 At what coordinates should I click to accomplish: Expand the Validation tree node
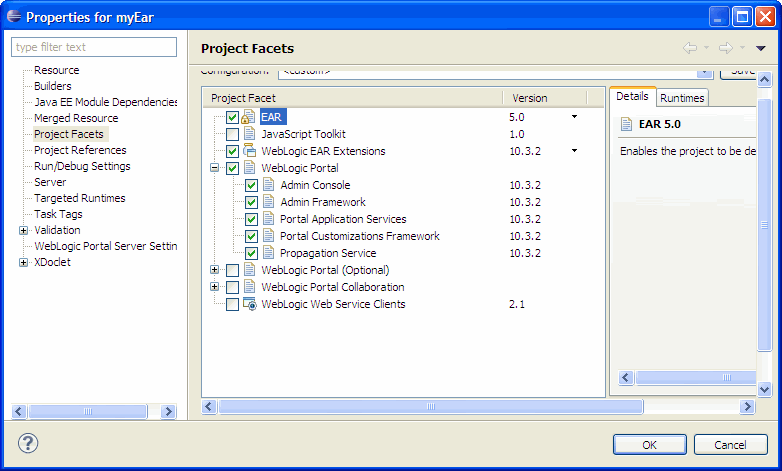point(23,230)
